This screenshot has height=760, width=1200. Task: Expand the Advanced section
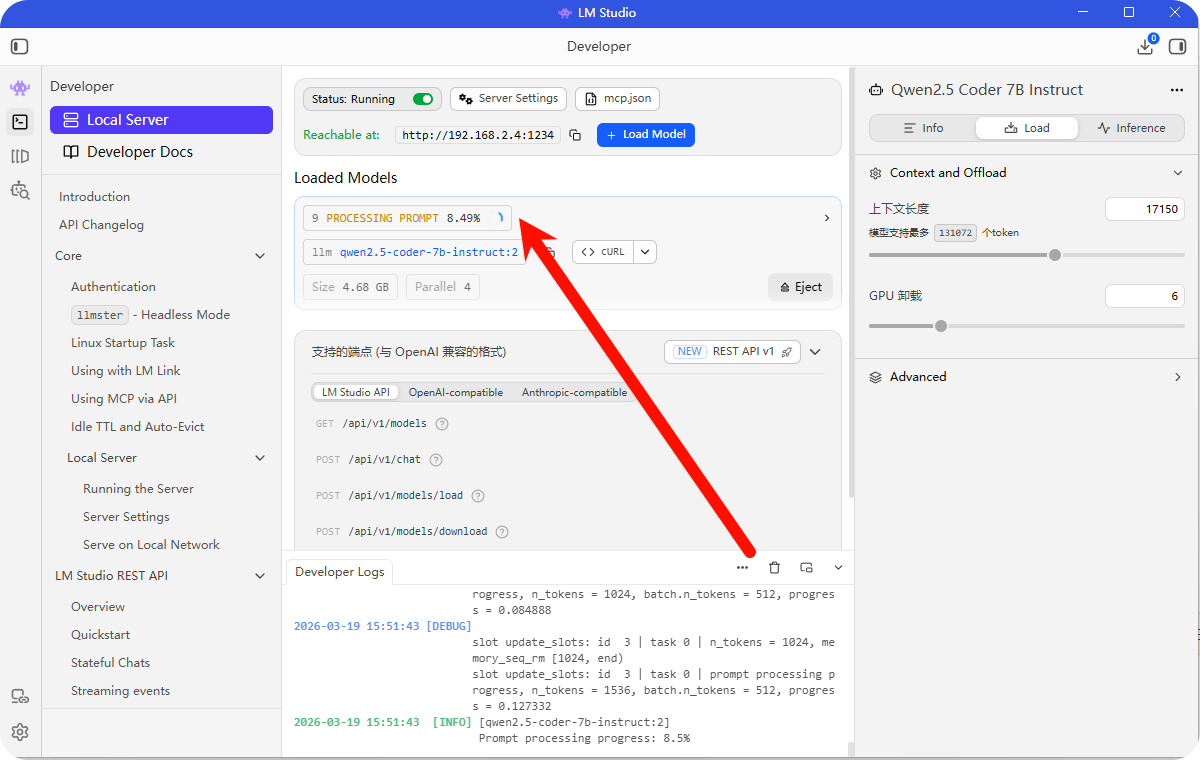pyautogui.click(x=1177, y=377)
